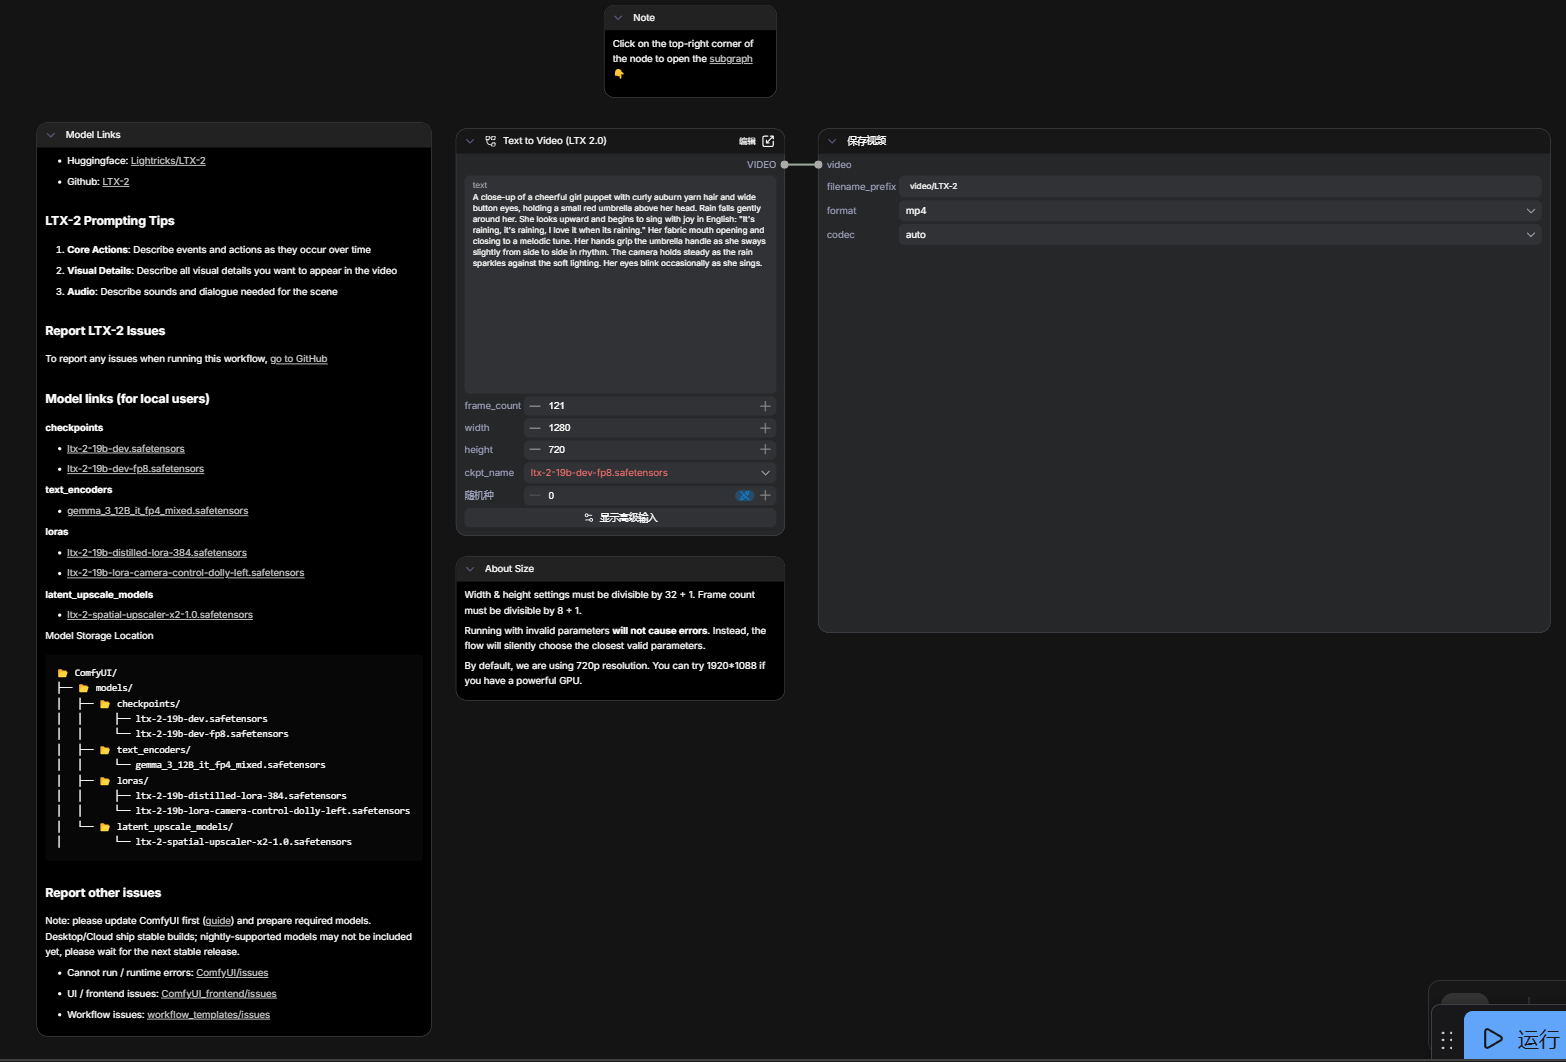Follow the 'go to GitHub' link
The height and width of the screenshot is (1062, 1566).
point(299,359)
